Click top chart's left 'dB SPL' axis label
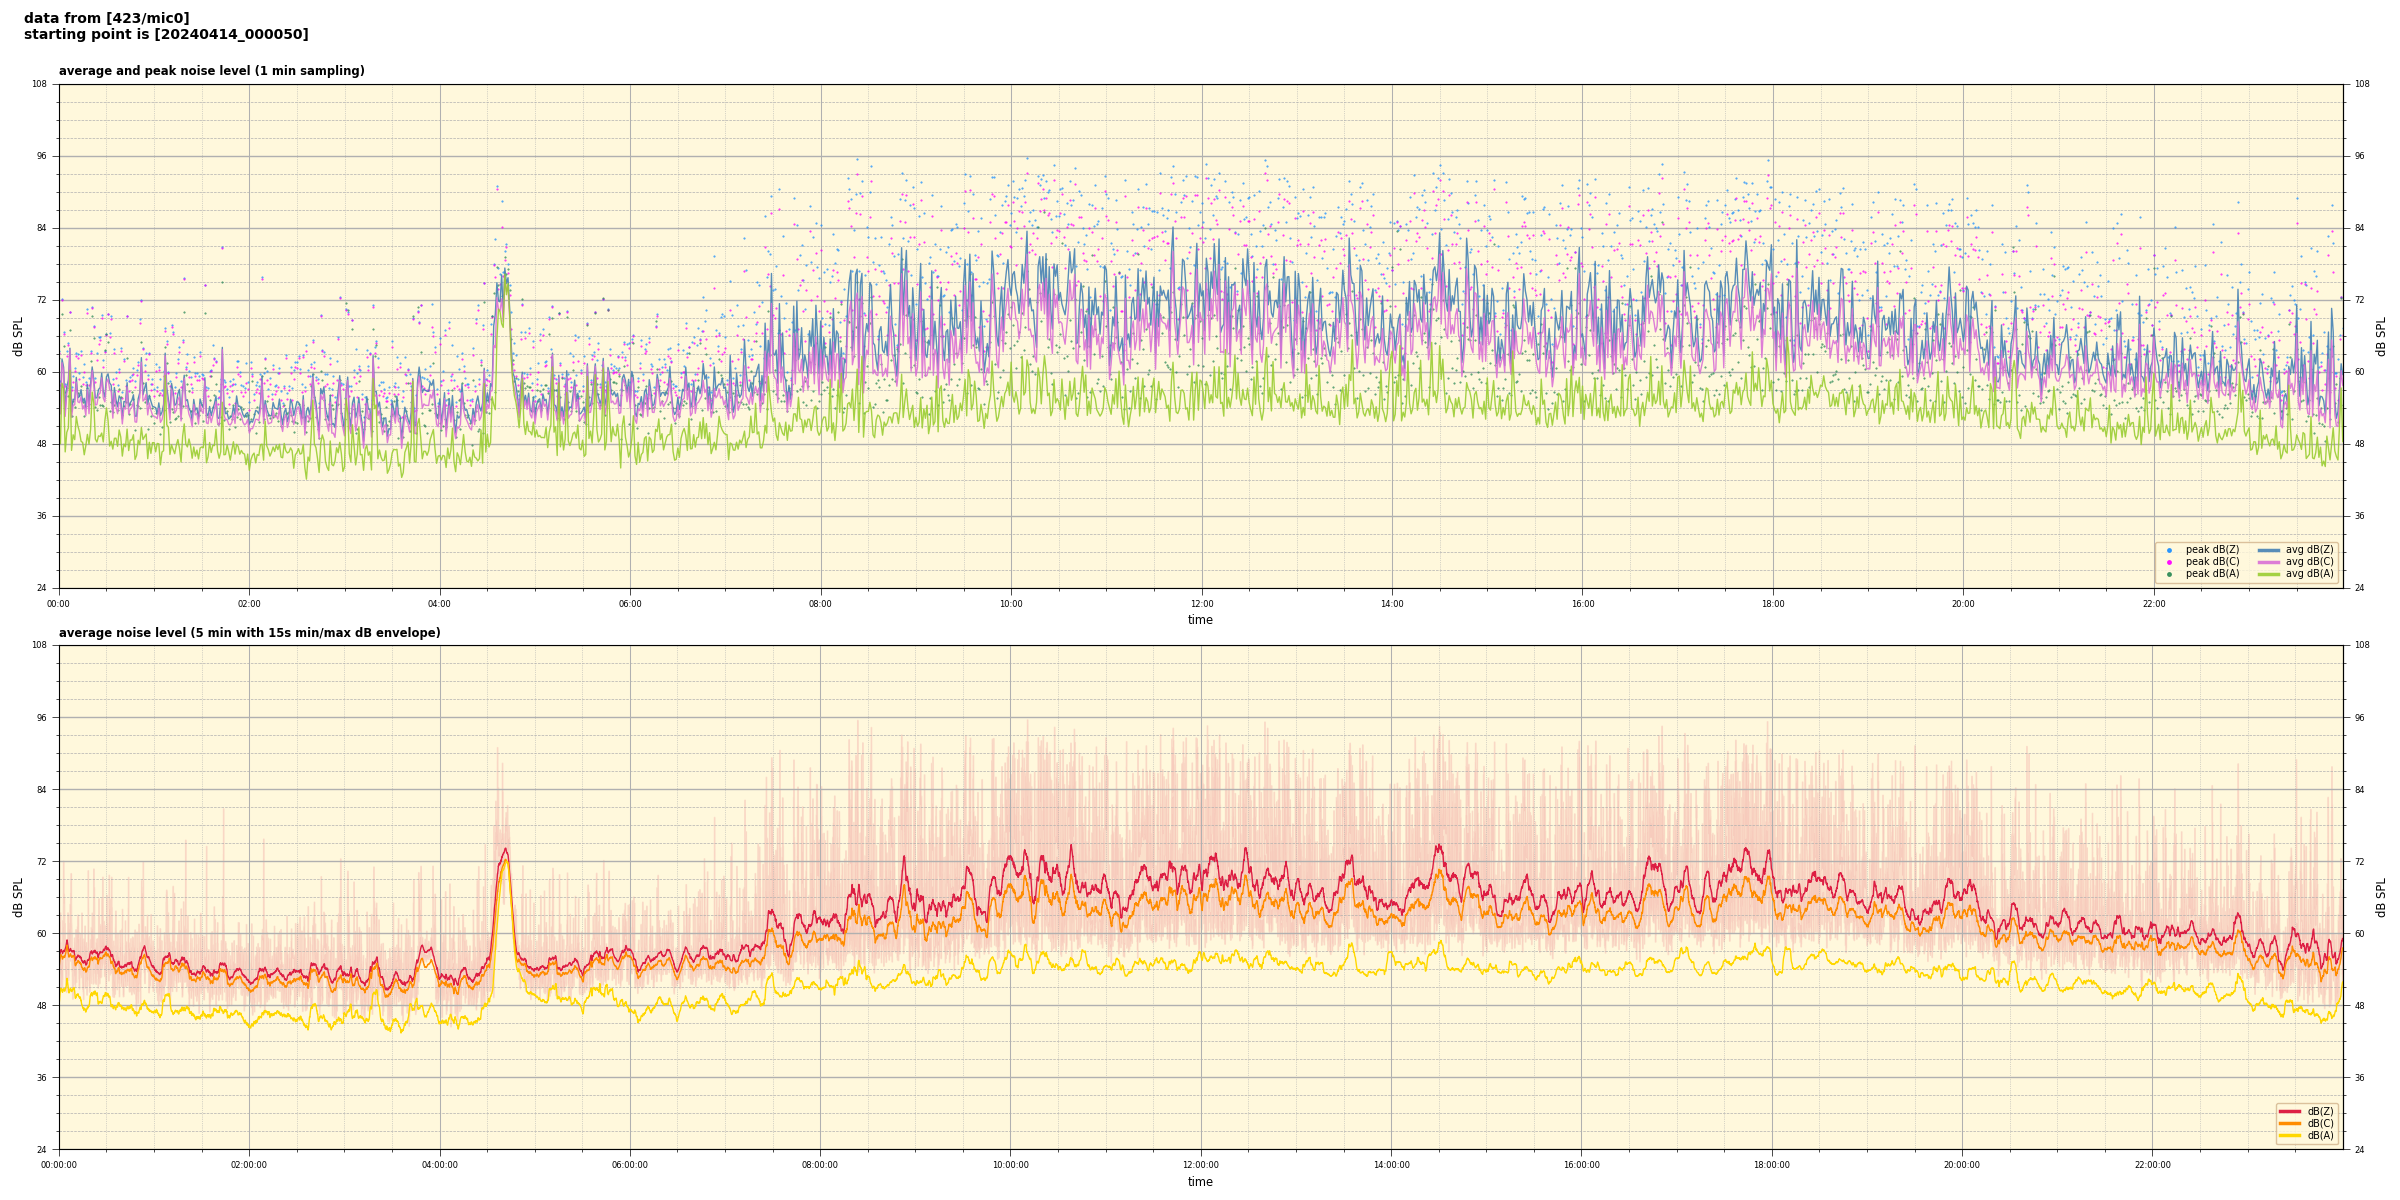 pos(18,336)
